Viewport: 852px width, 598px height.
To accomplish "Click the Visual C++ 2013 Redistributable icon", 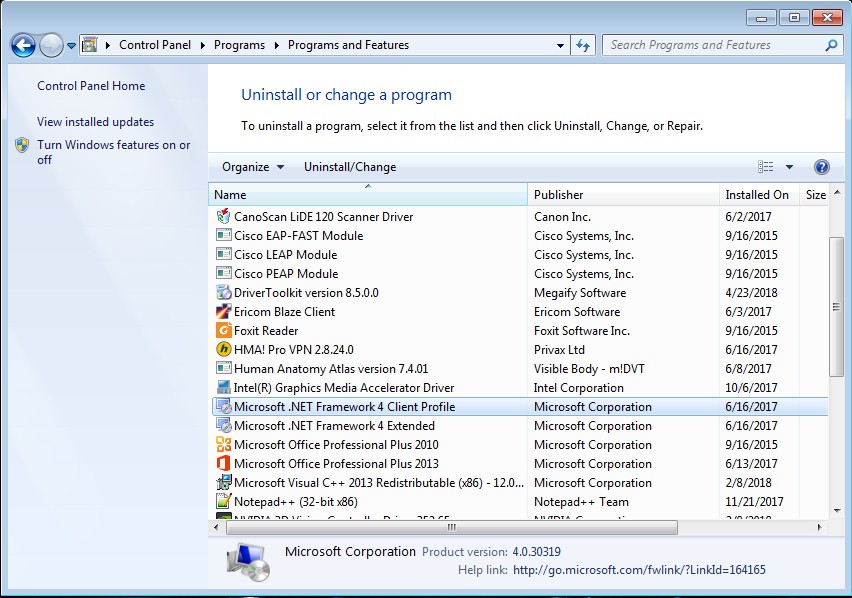I will (223, 482).
